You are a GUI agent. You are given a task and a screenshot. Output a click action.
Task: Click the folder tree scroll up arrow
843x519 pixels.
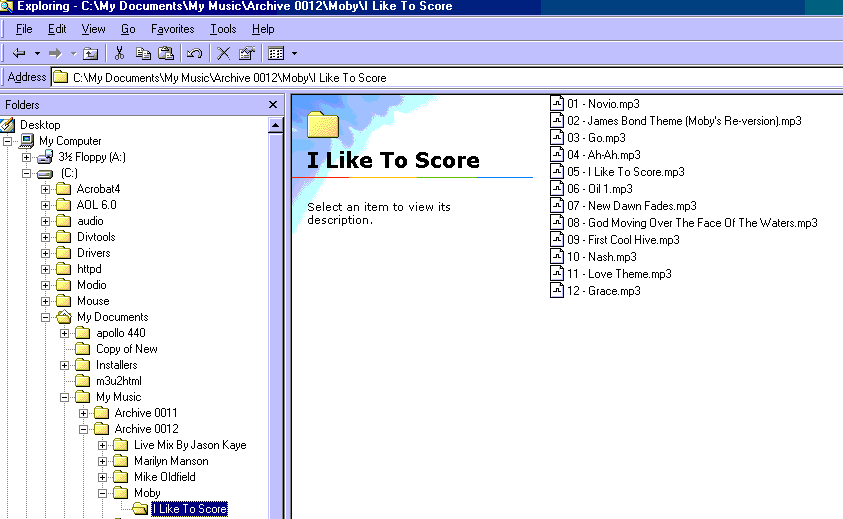pos(275,125)
